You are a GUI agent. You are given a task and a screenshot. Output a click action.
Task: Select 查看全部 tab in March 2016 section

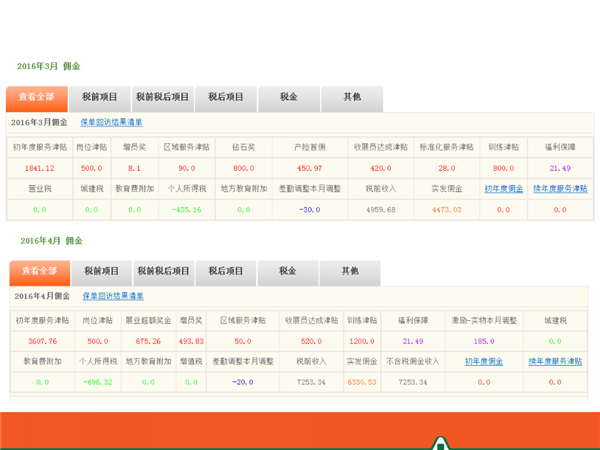[38, 97]
